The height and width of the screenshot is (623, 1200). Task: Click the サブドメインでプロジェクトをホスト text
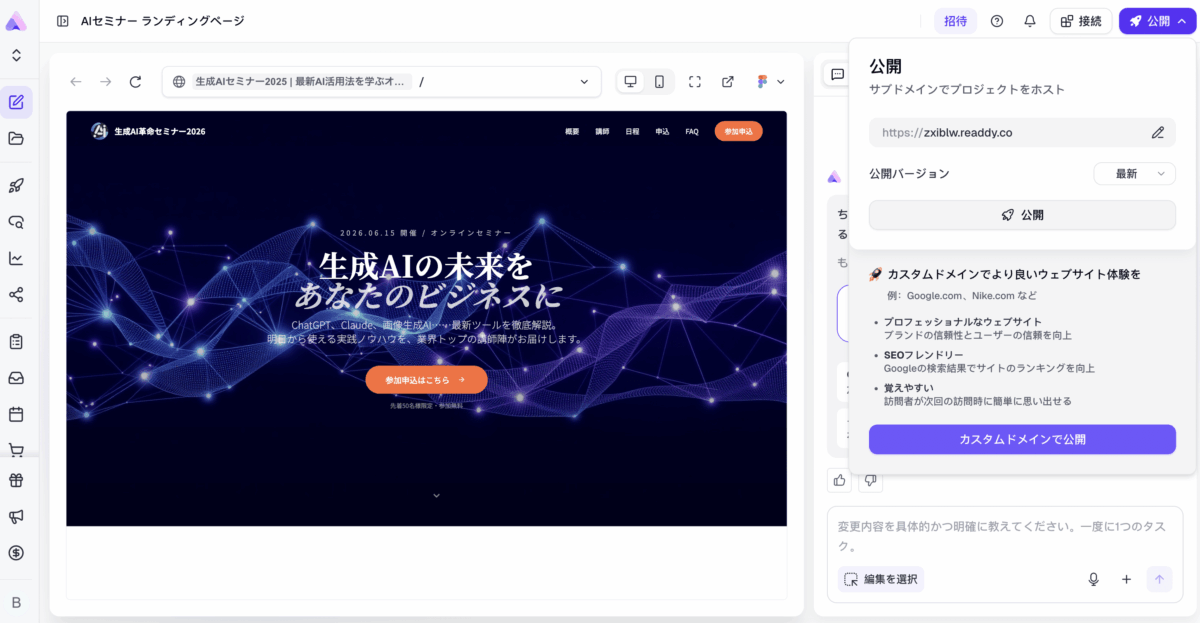click(967, 89)
